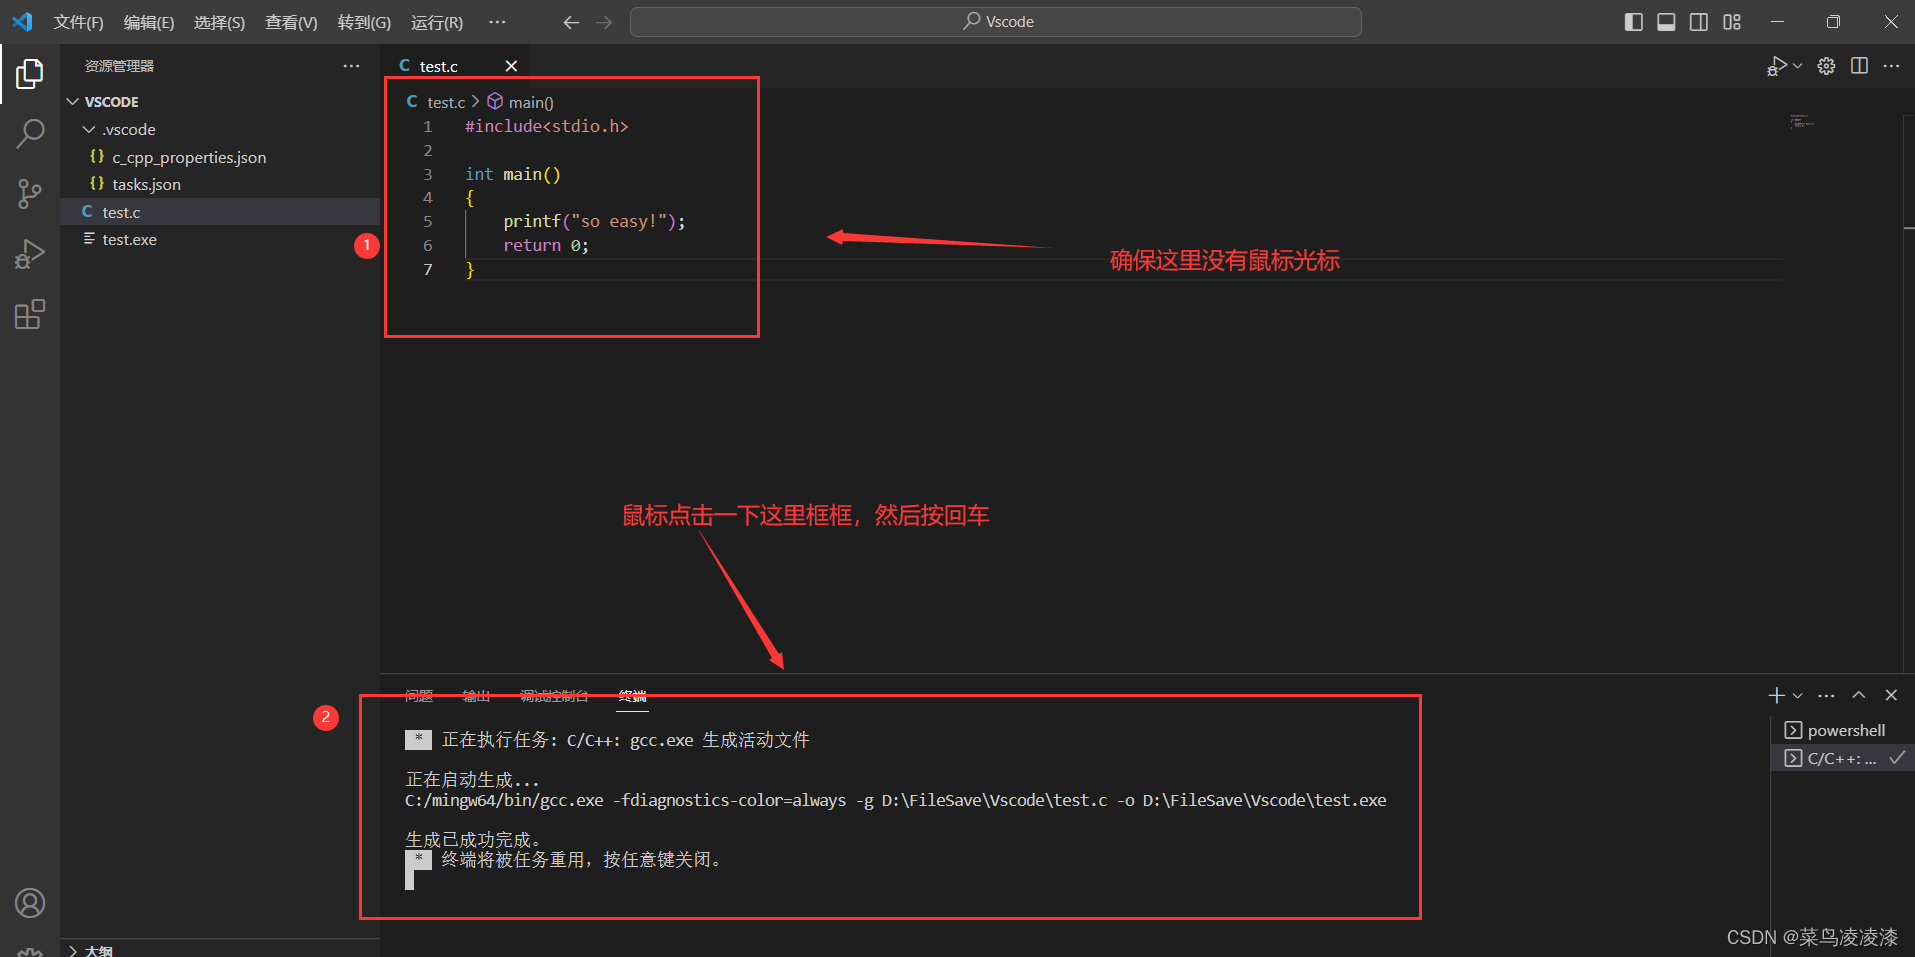Expand the Outline section
1915x957 pixels.
pos(220,950)
